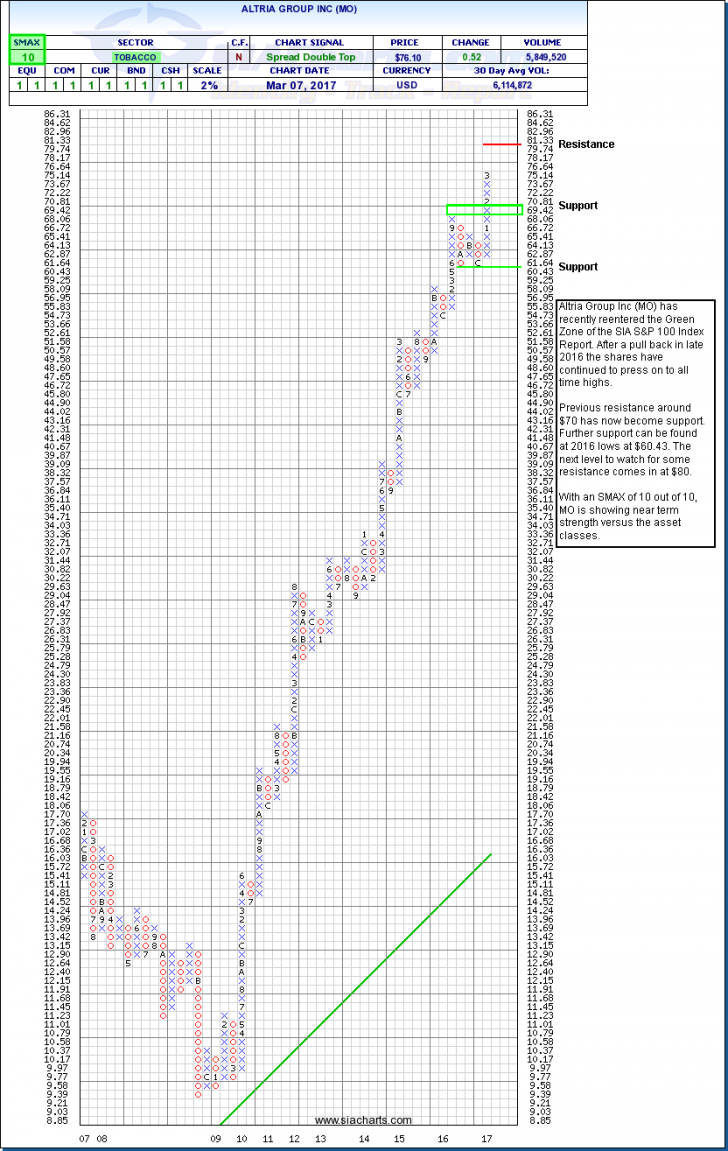This screenshot has height=1151, width=728.
Task: Click the green upper Support zone box
Action: tap(484, 209)
